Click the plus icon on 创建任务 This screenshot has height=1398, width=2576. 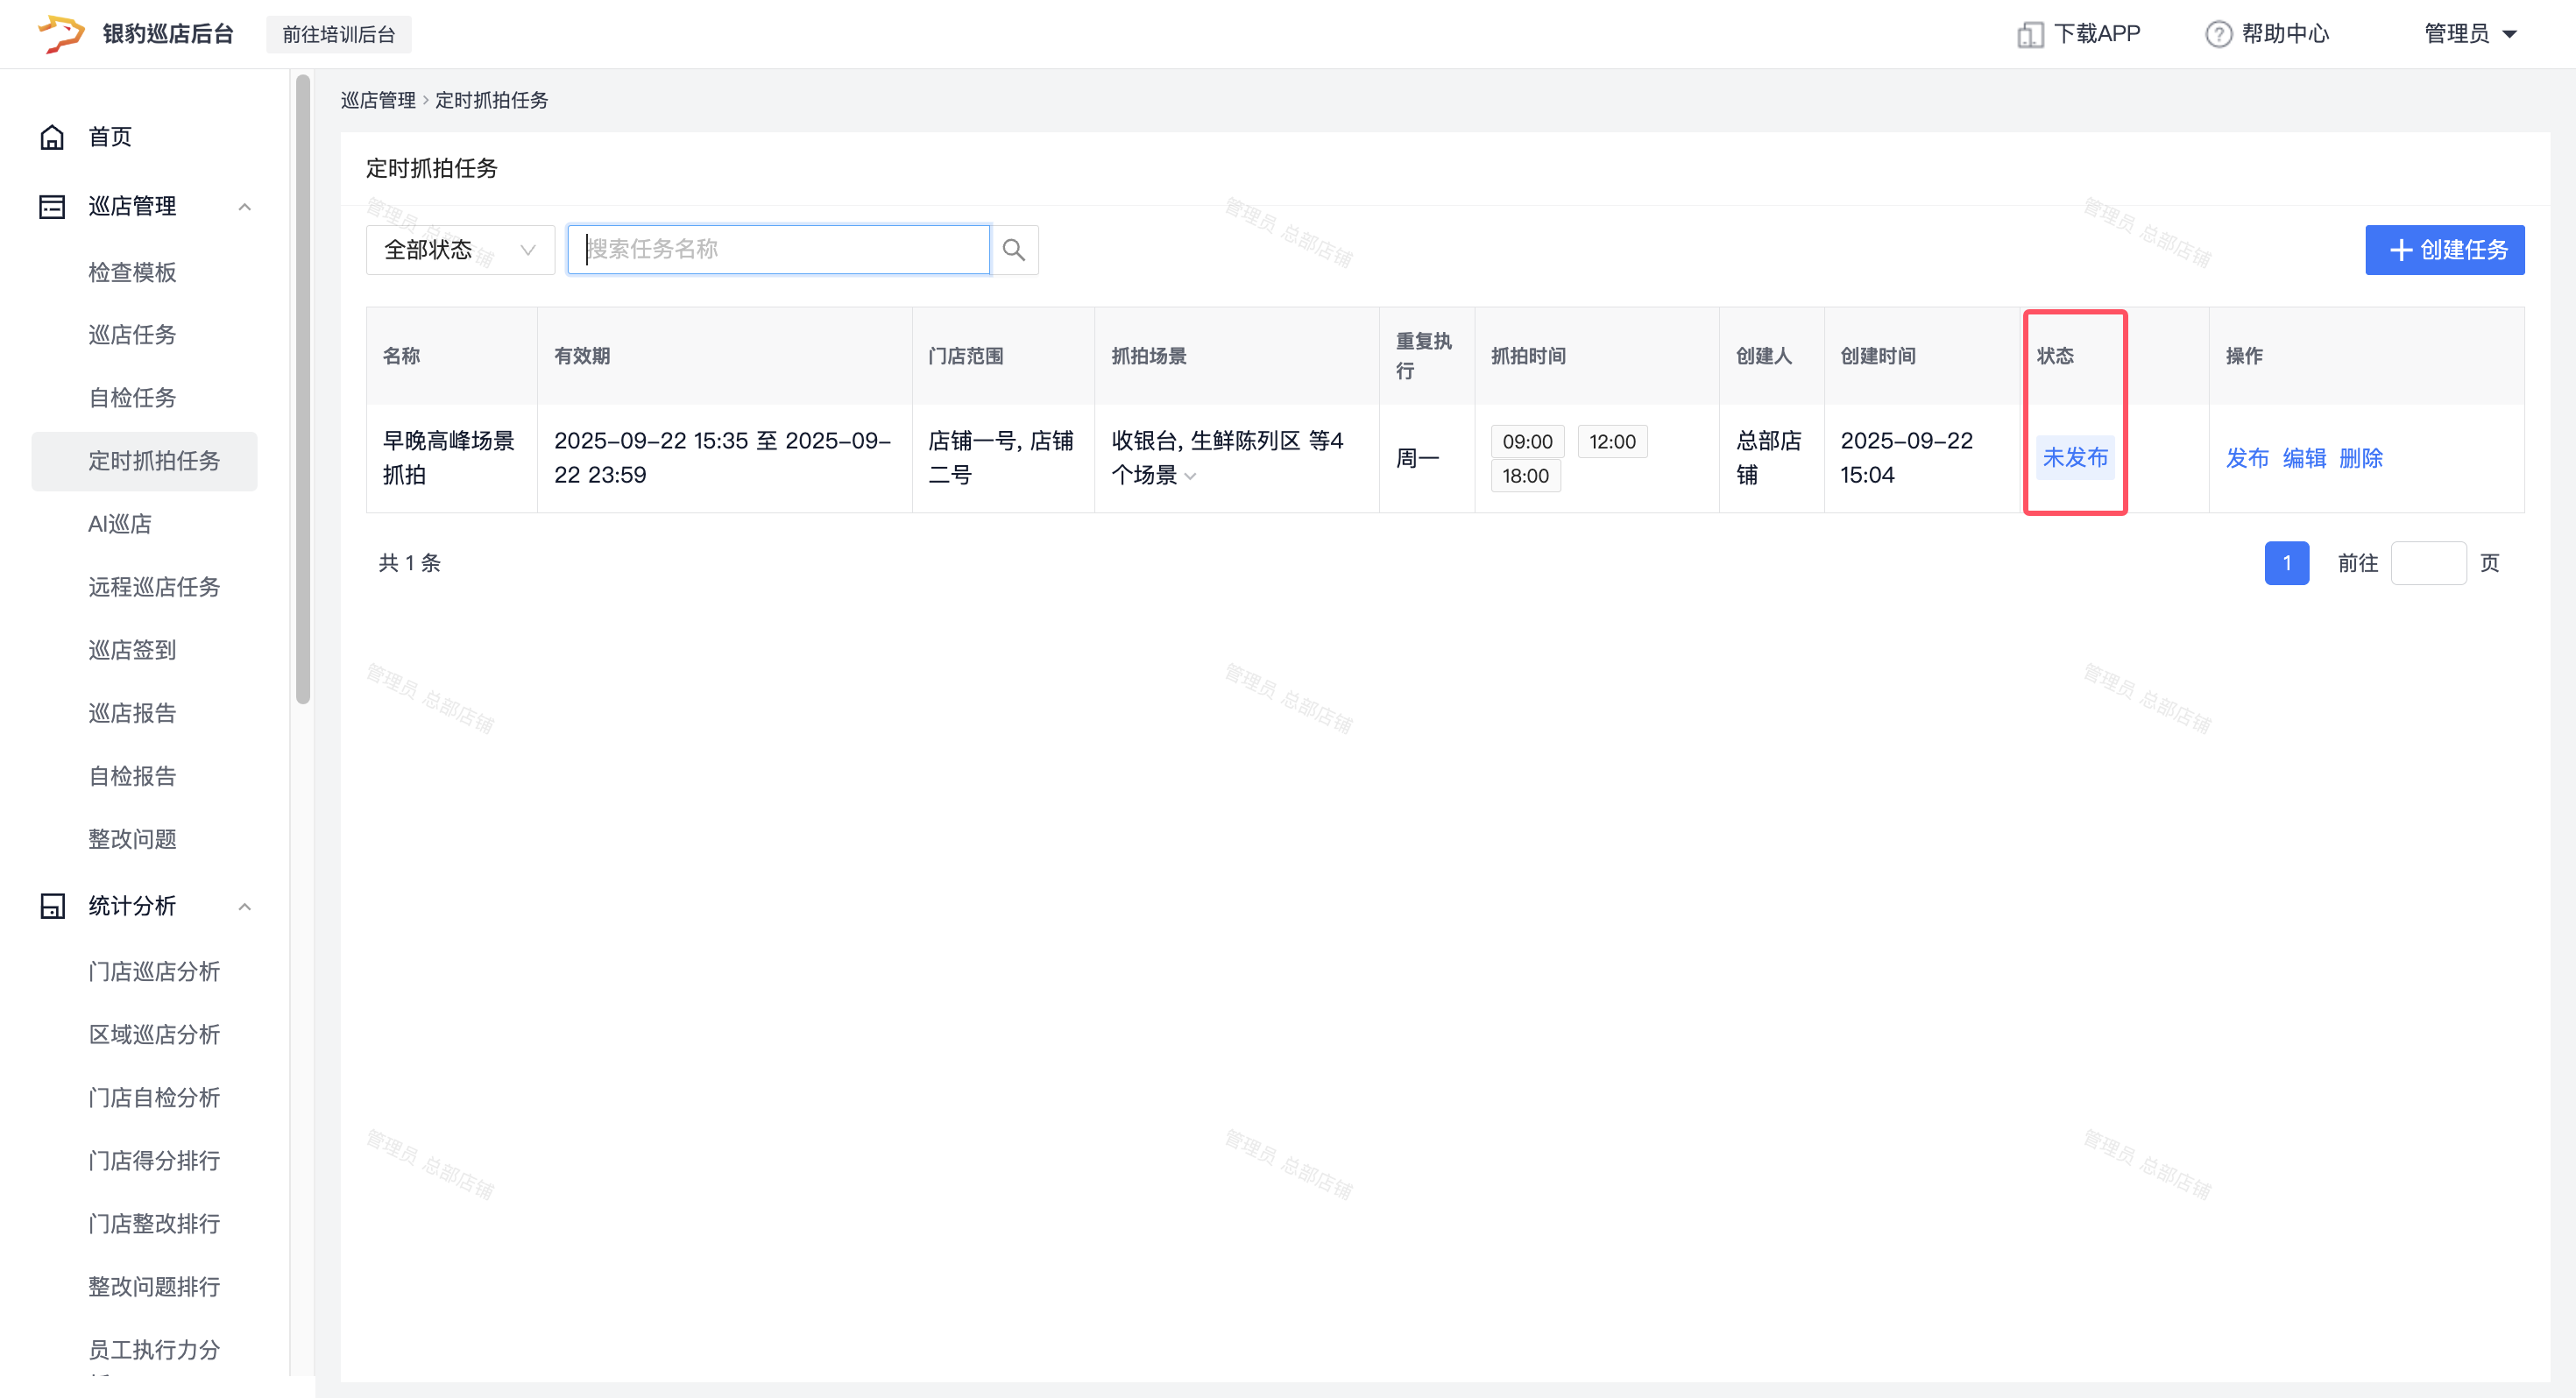[2400, 250]
